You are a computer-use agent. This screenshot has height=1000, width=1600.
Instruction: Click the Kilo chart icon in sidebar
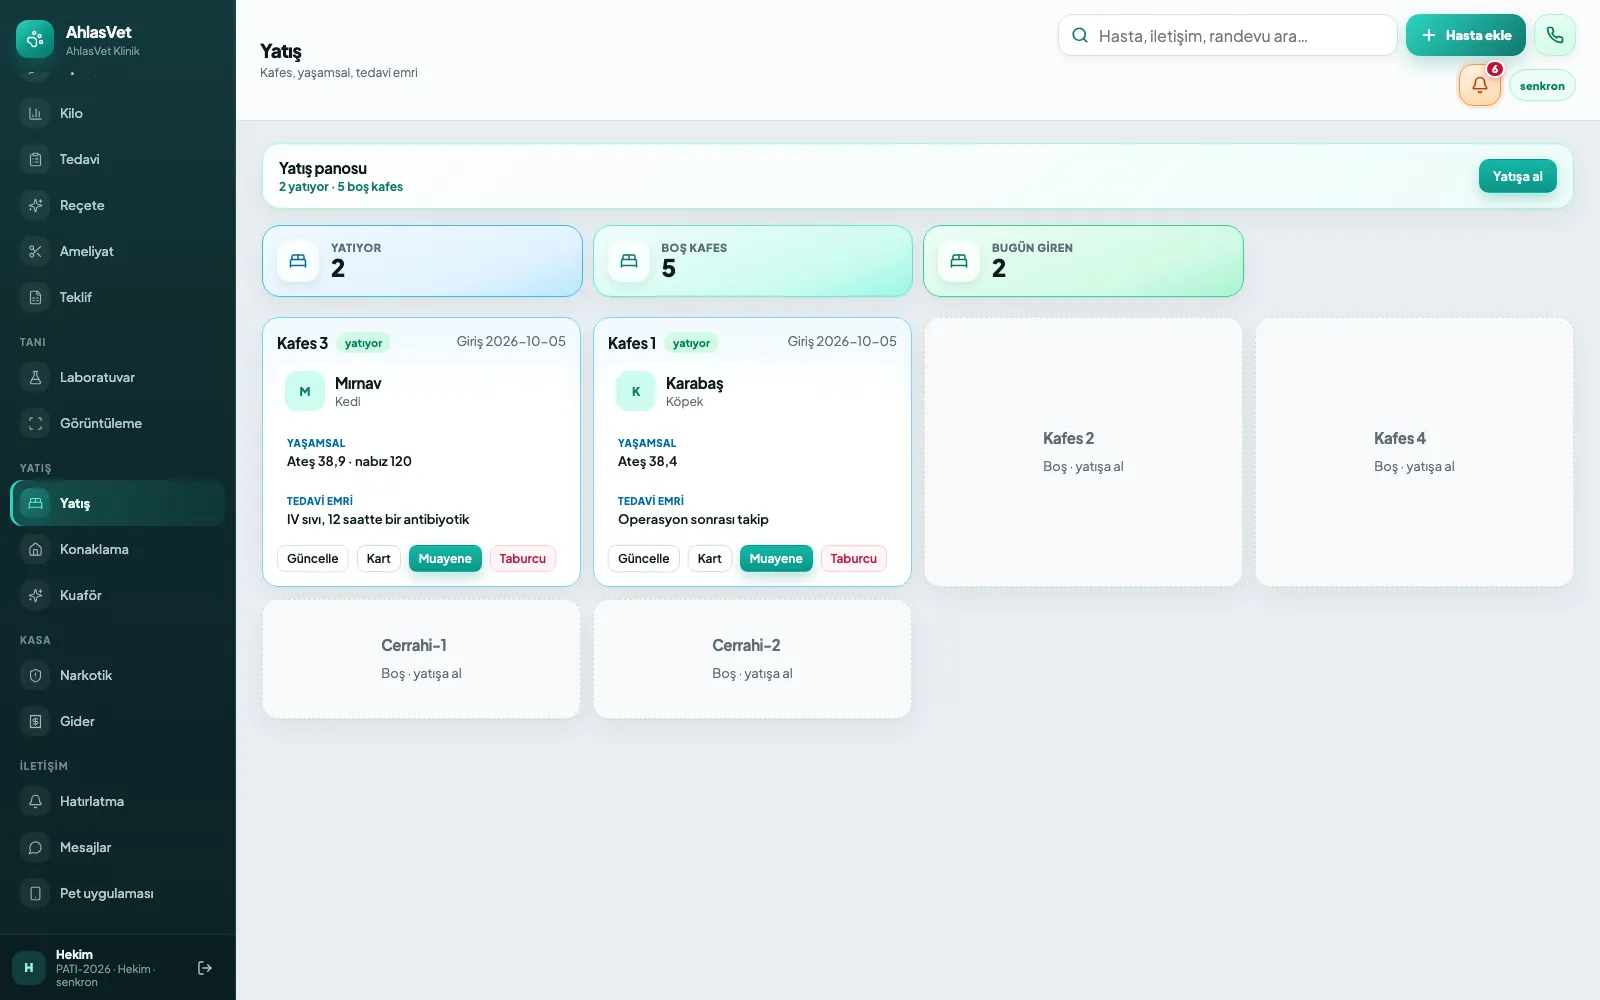[35, 113]
